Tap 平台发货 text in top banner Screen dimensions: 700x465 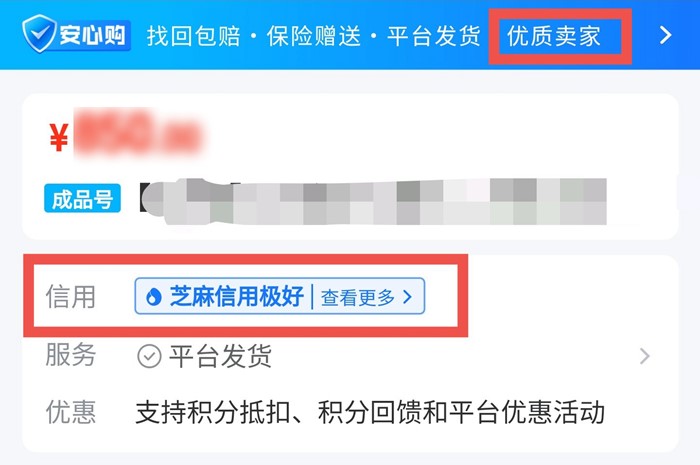433,36
